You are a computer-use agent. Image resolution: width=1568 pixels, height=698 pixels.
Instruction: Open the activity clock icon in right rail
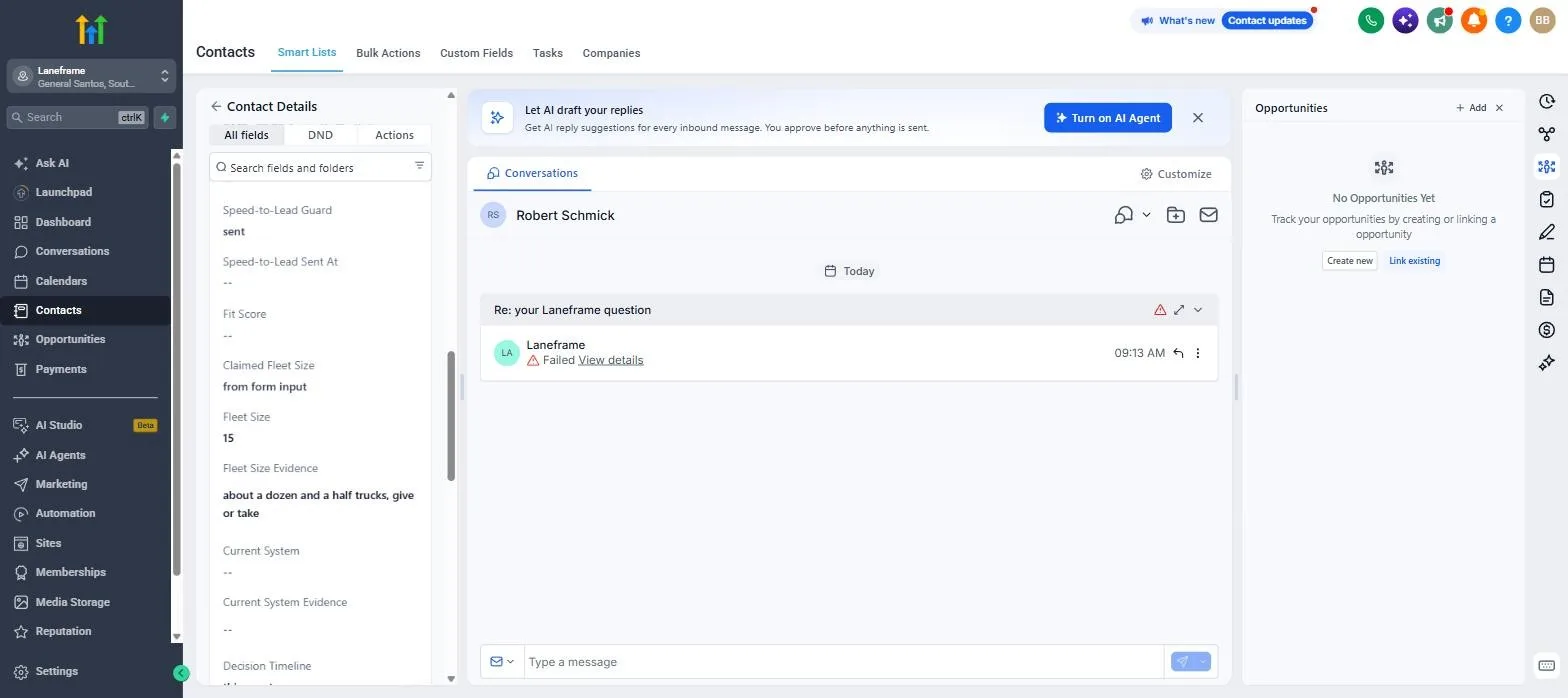click(1547, 102)
